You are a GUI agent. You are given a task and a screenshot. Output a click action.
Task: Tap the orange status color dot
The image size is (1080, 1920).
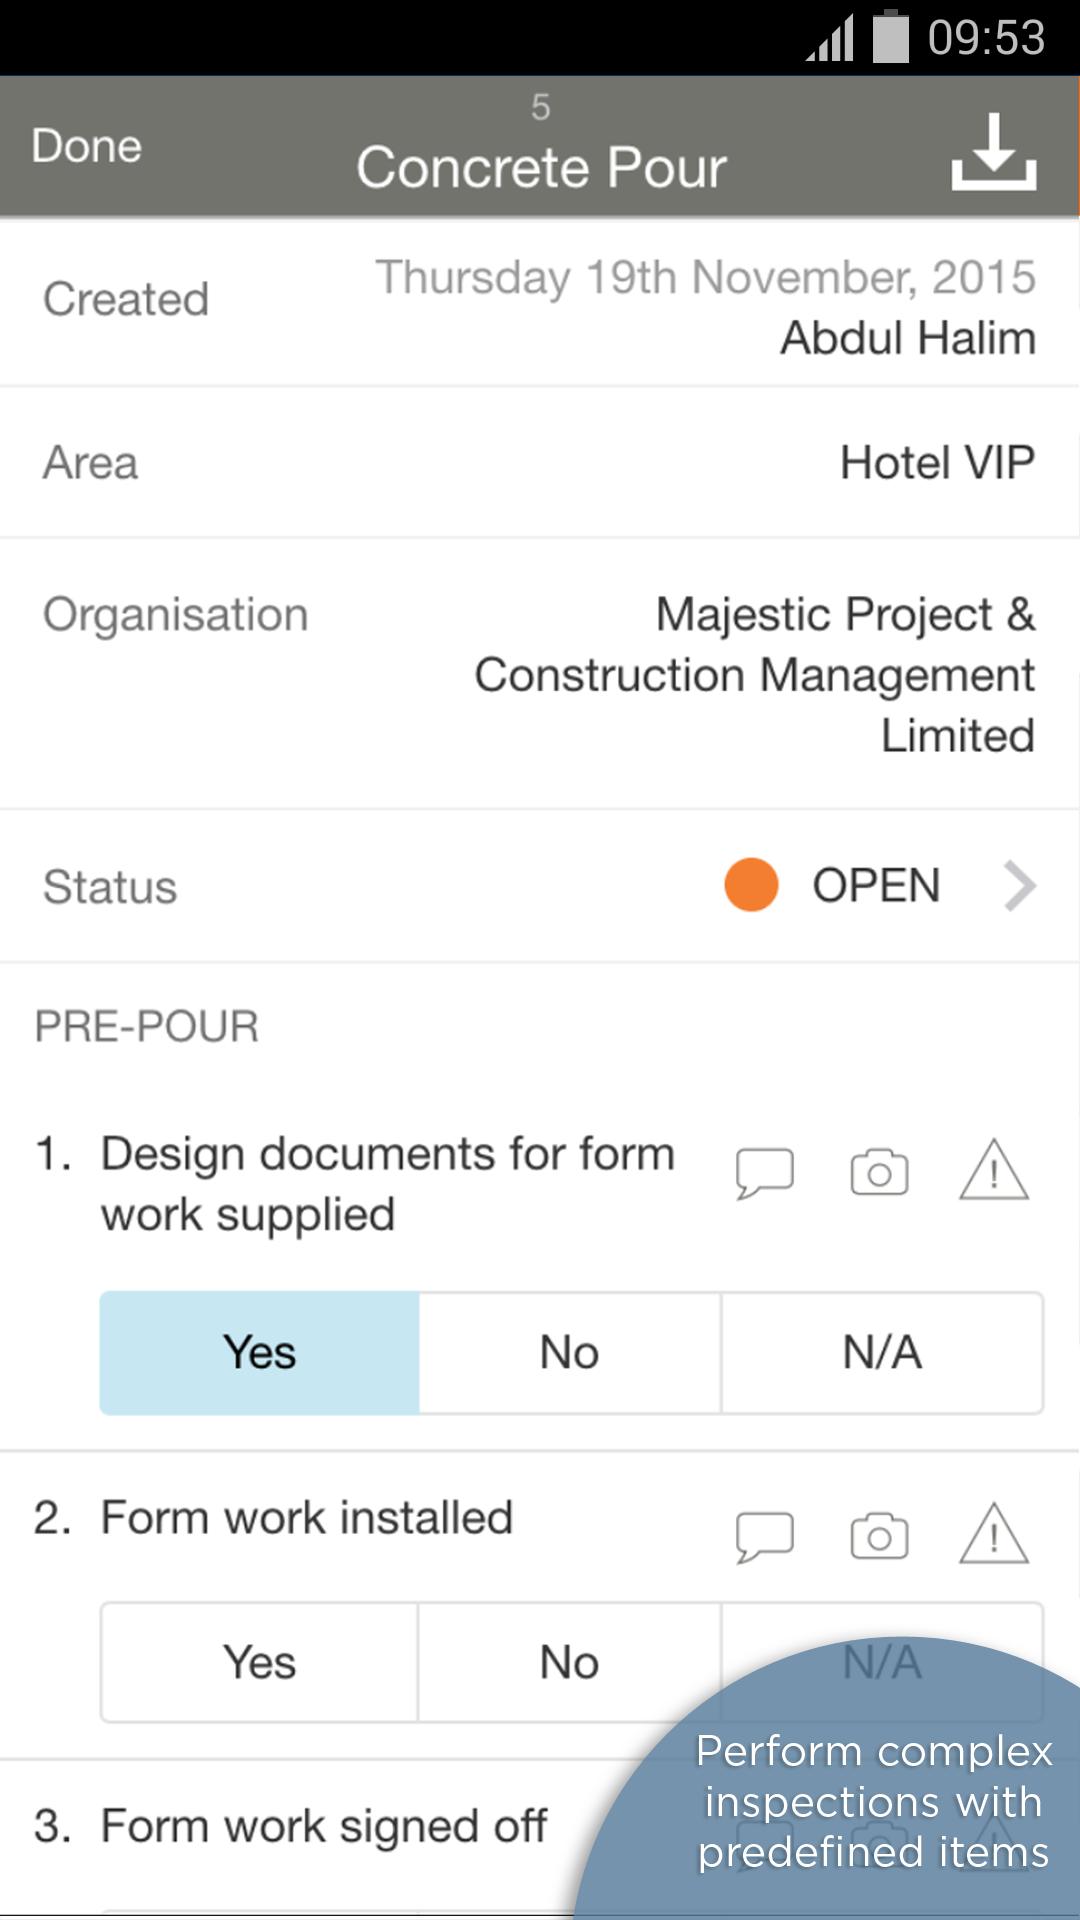tap(751, 886)
